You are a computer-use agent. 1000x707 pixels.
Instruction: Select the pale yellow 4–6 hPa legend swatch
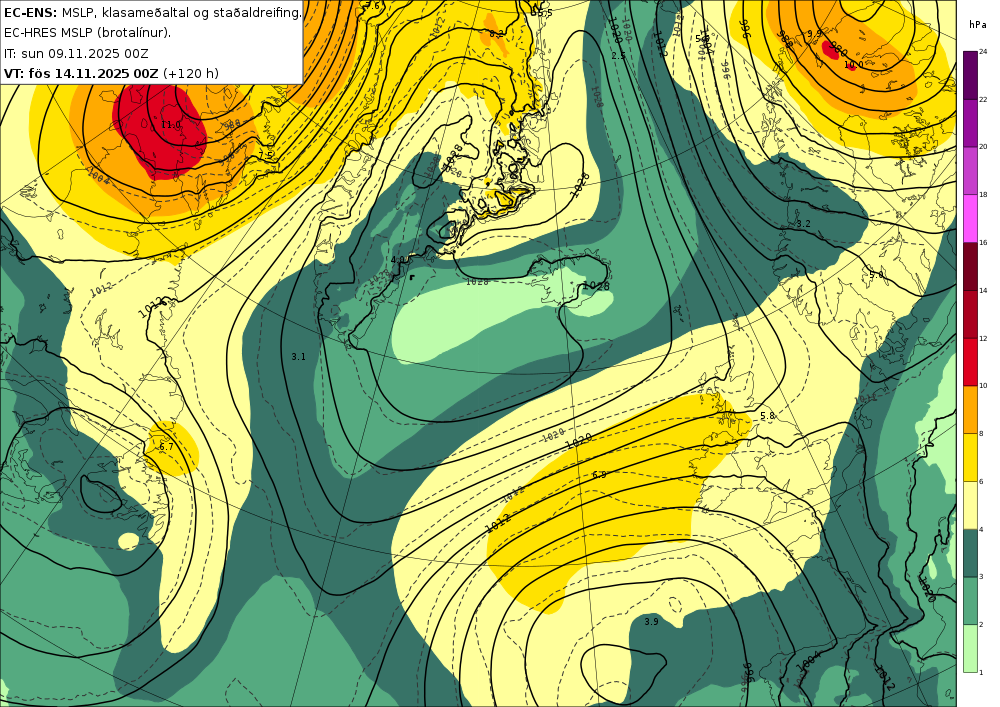(970, 504)
